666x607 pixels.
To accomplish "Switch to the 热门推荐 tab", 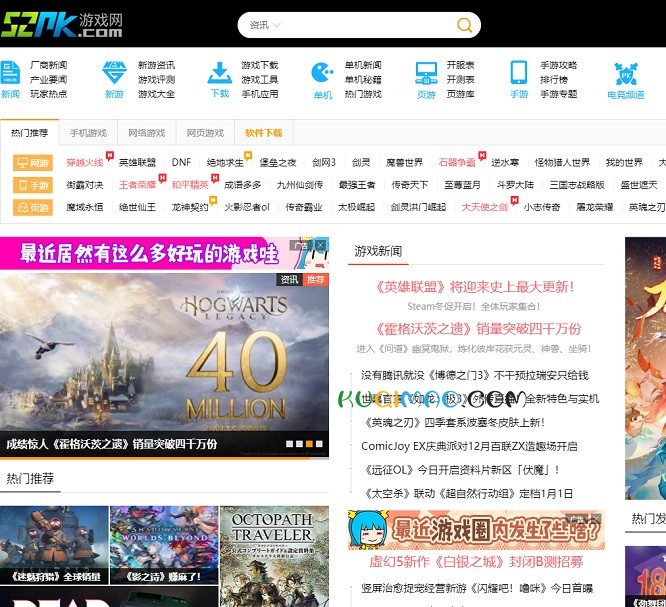I will pos(29,133).
